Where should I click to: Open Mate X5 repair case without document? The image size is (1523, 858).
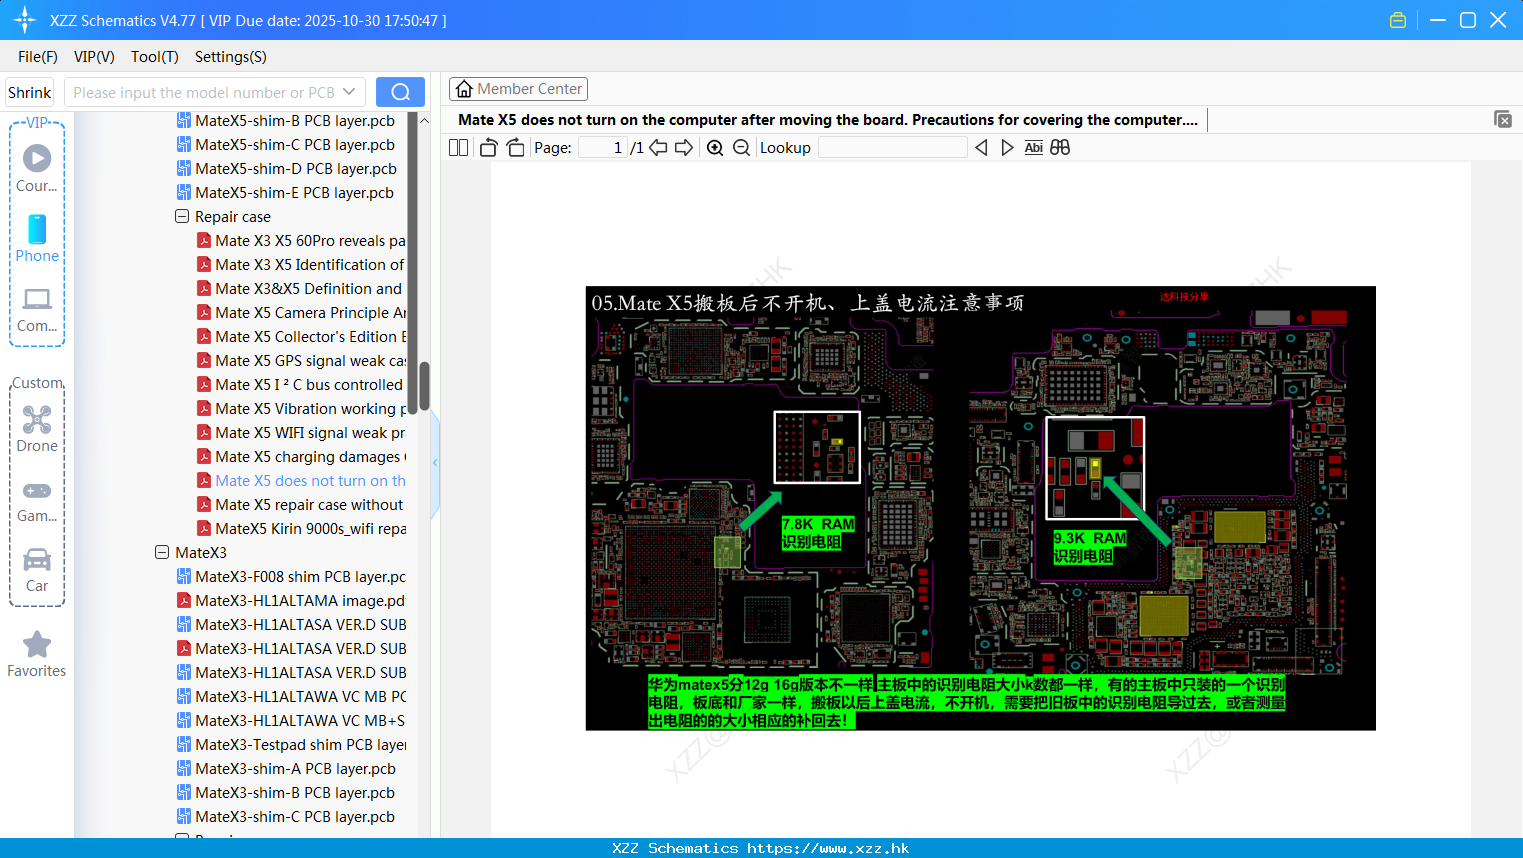pos(300,504)
